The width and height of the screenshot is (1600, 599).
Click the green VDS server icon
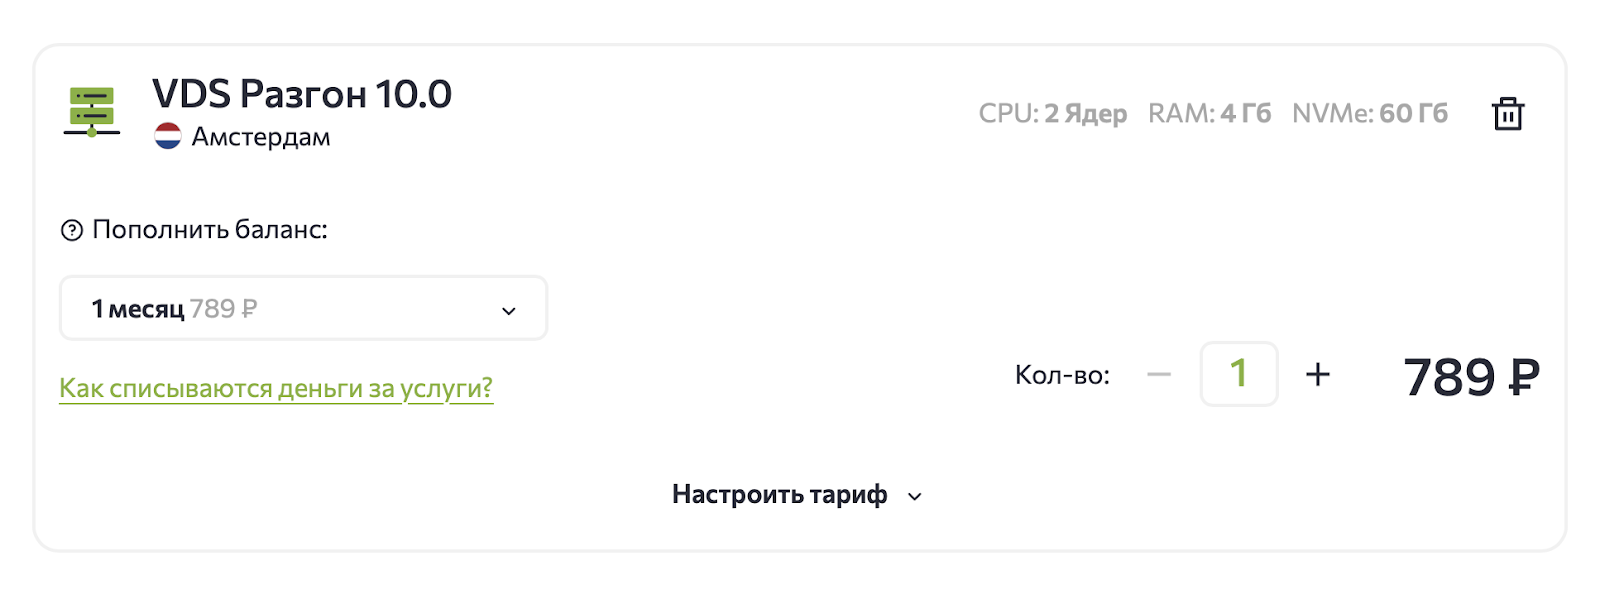click(92, 111)
